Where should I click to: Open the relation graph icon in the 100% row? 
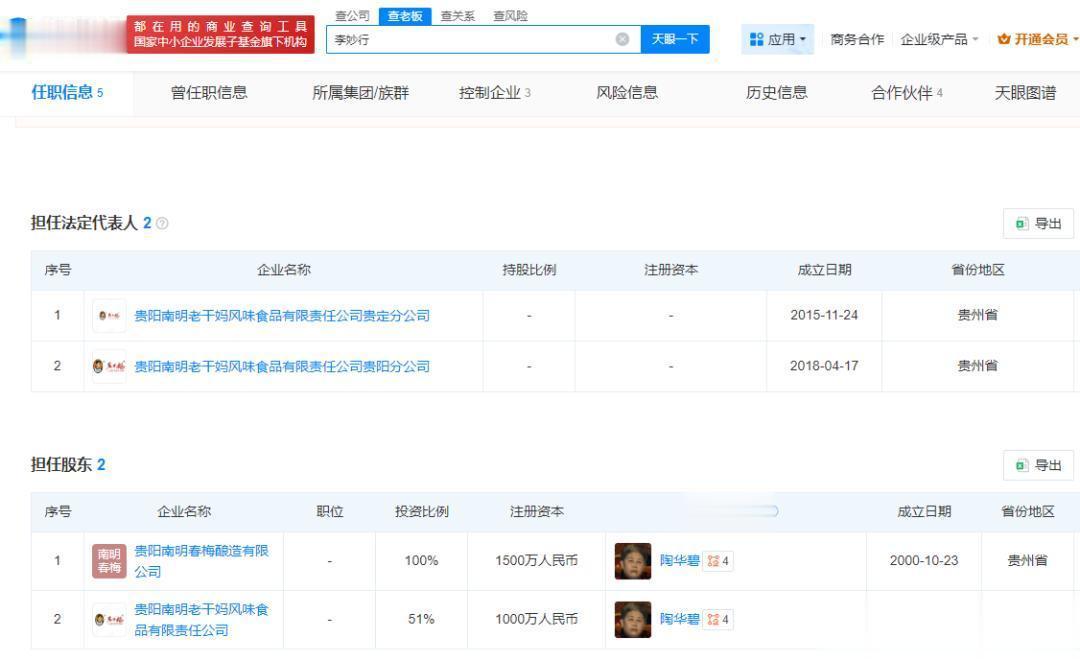[x=717, y=560]
